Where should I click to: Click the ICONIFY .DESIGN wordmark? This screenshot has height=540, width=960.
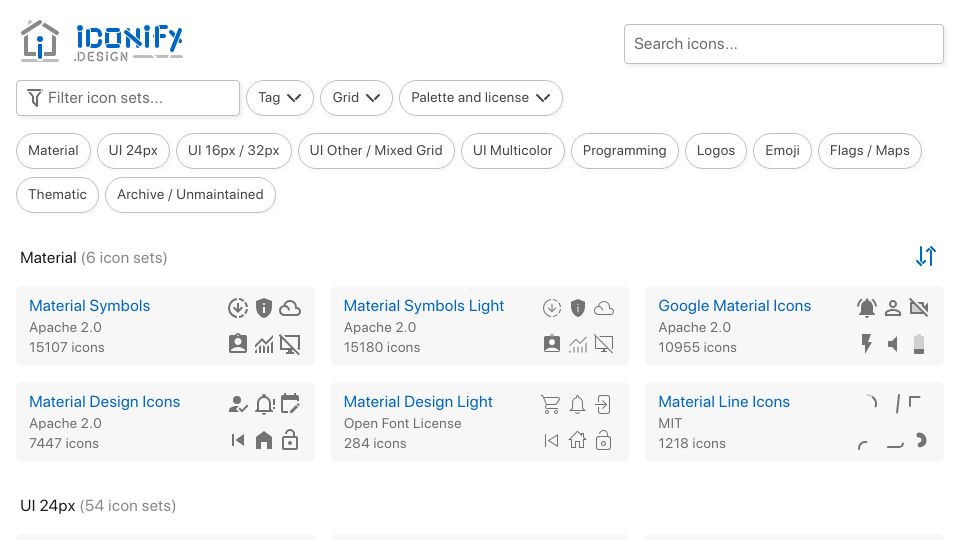point(129,43)
